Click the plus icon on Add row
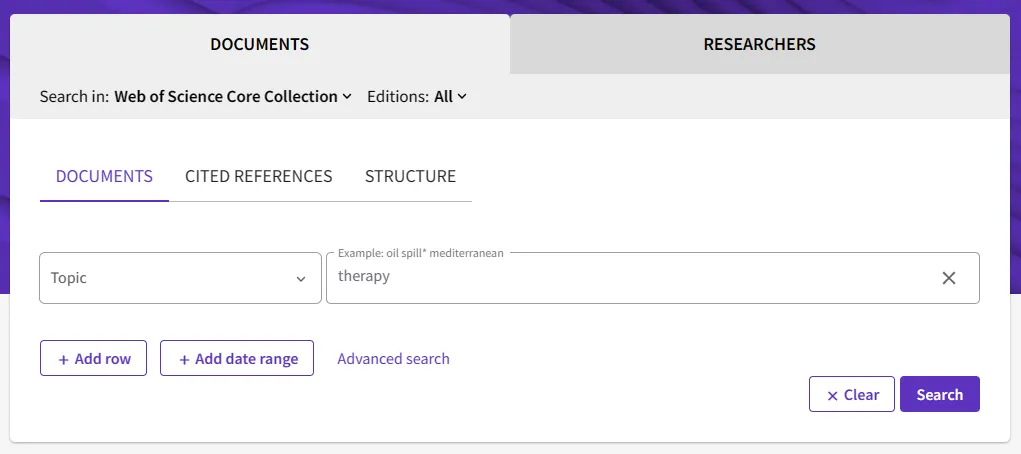 tap(63, 360)
